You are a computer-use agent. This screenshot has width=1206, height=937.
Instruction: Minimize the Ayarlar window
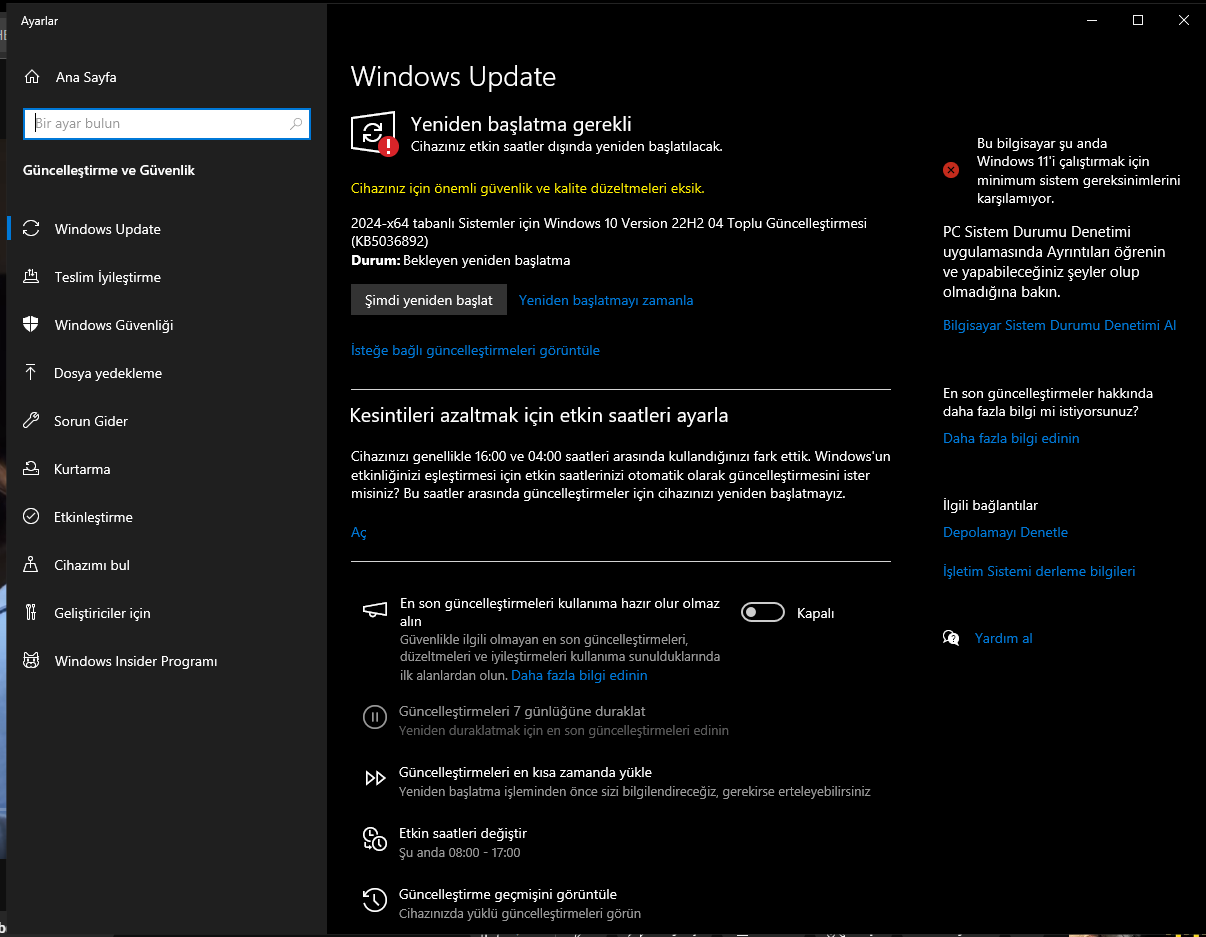[x=1092, y=20]
